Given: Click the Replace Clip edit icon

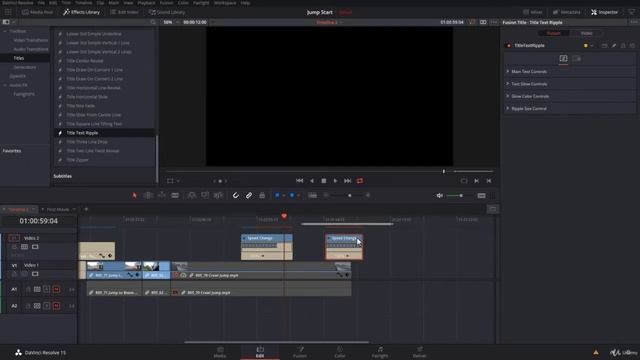Looking at the screenshot, I should coord(218,196).
